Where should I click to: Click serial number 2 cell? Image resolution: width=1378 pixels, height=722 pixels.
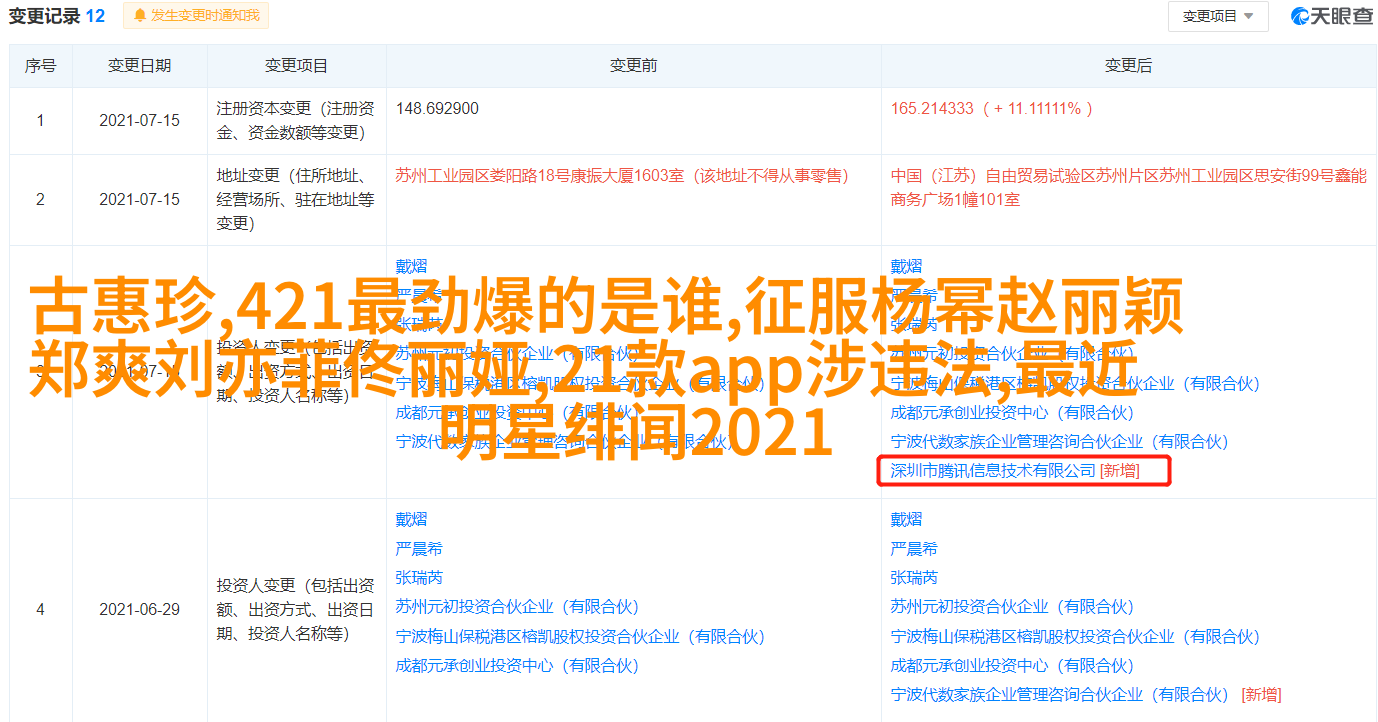pyautogui.click(x=41, y=199)
